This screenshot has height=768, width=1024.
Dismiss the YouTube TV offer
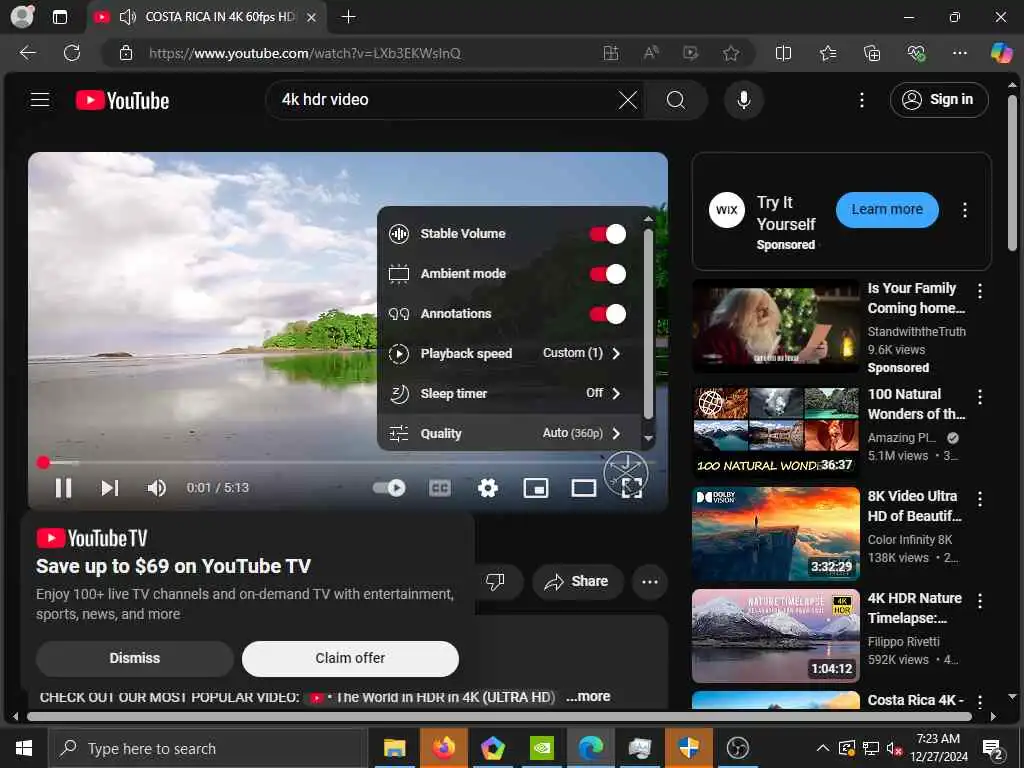pos(135,658)
